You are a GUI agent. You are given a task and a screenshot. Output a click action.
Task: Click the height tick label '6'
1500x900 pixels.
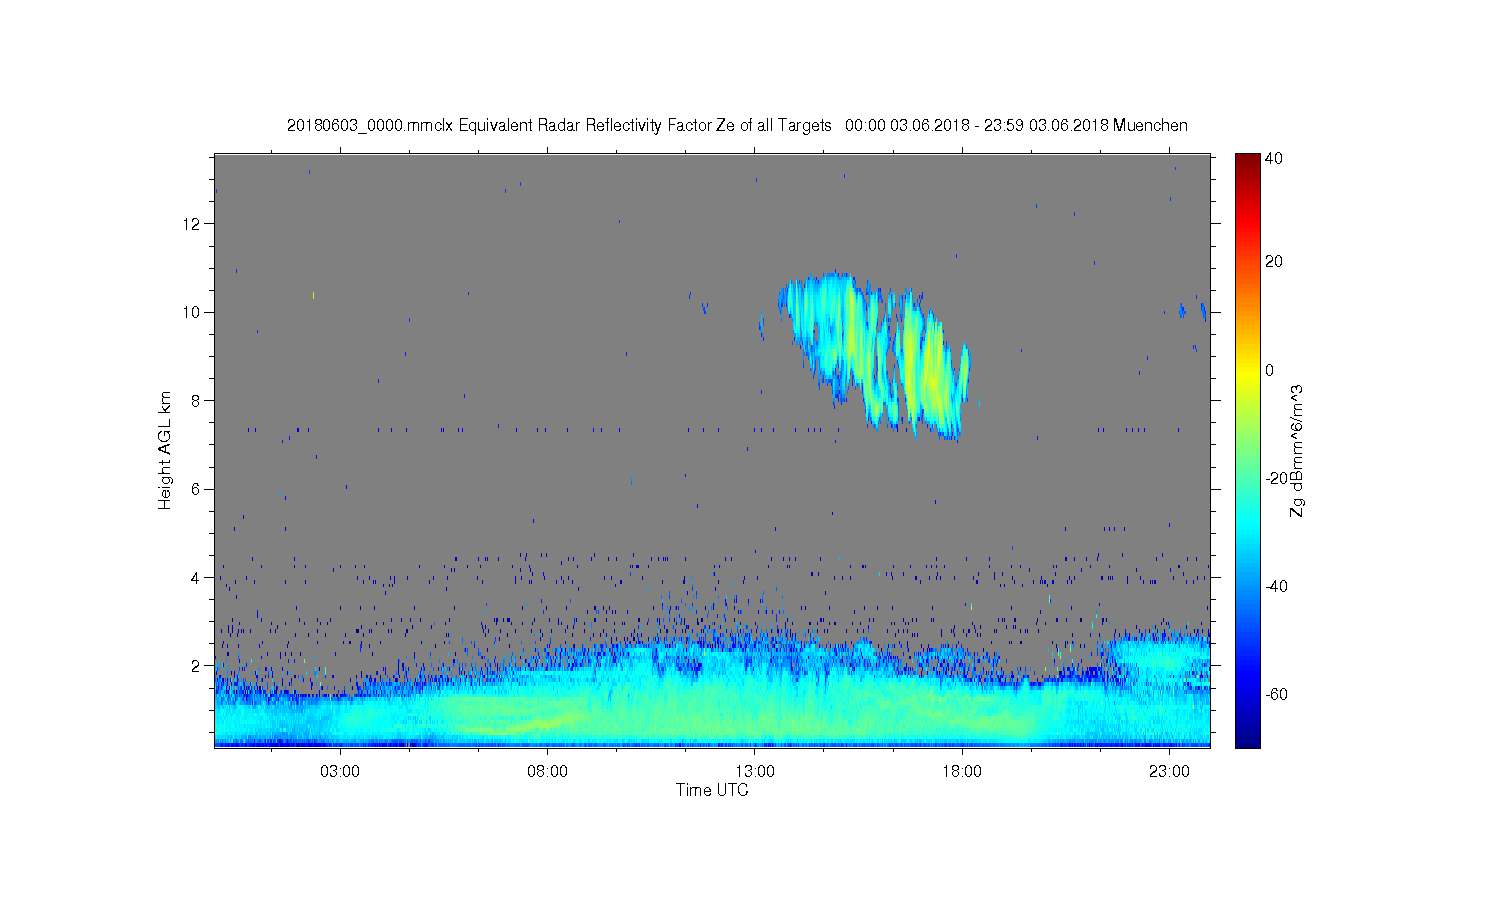coord(197,489)
